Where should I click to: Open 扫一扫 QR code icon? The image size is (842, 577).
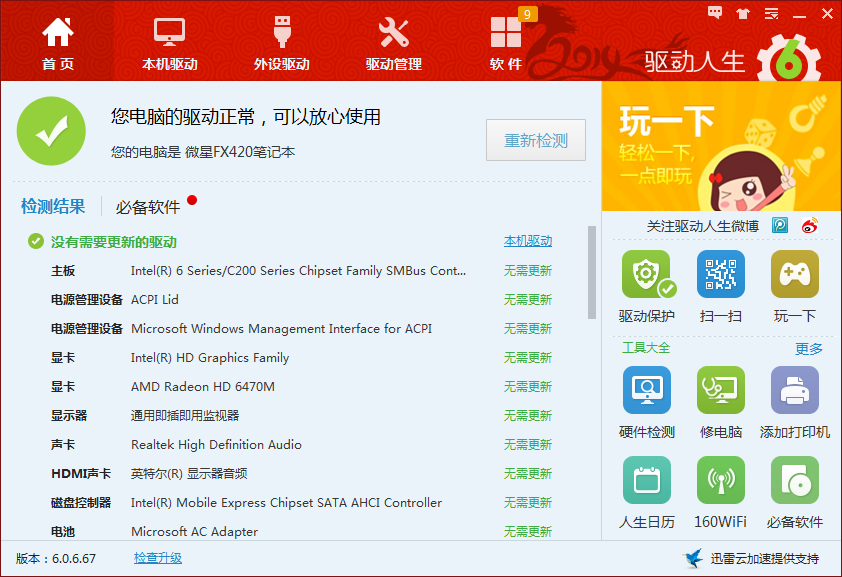[721, 274]
